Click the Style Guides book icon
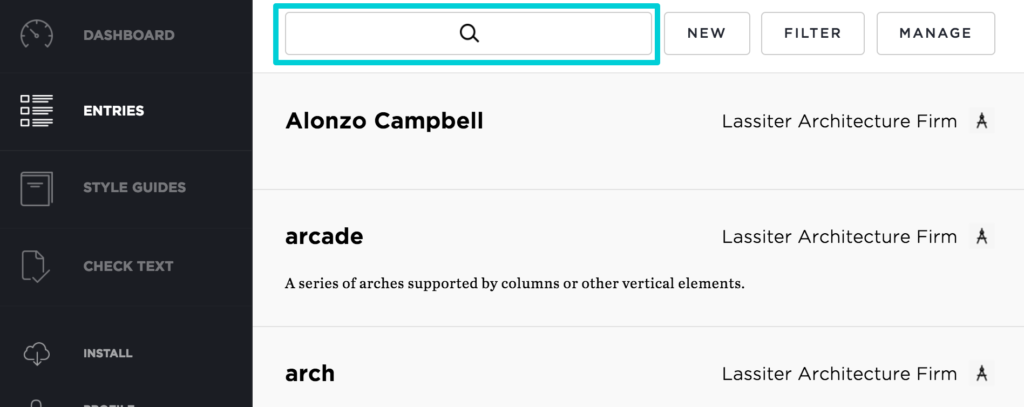The image size is (1024, 407). [37, 189]
